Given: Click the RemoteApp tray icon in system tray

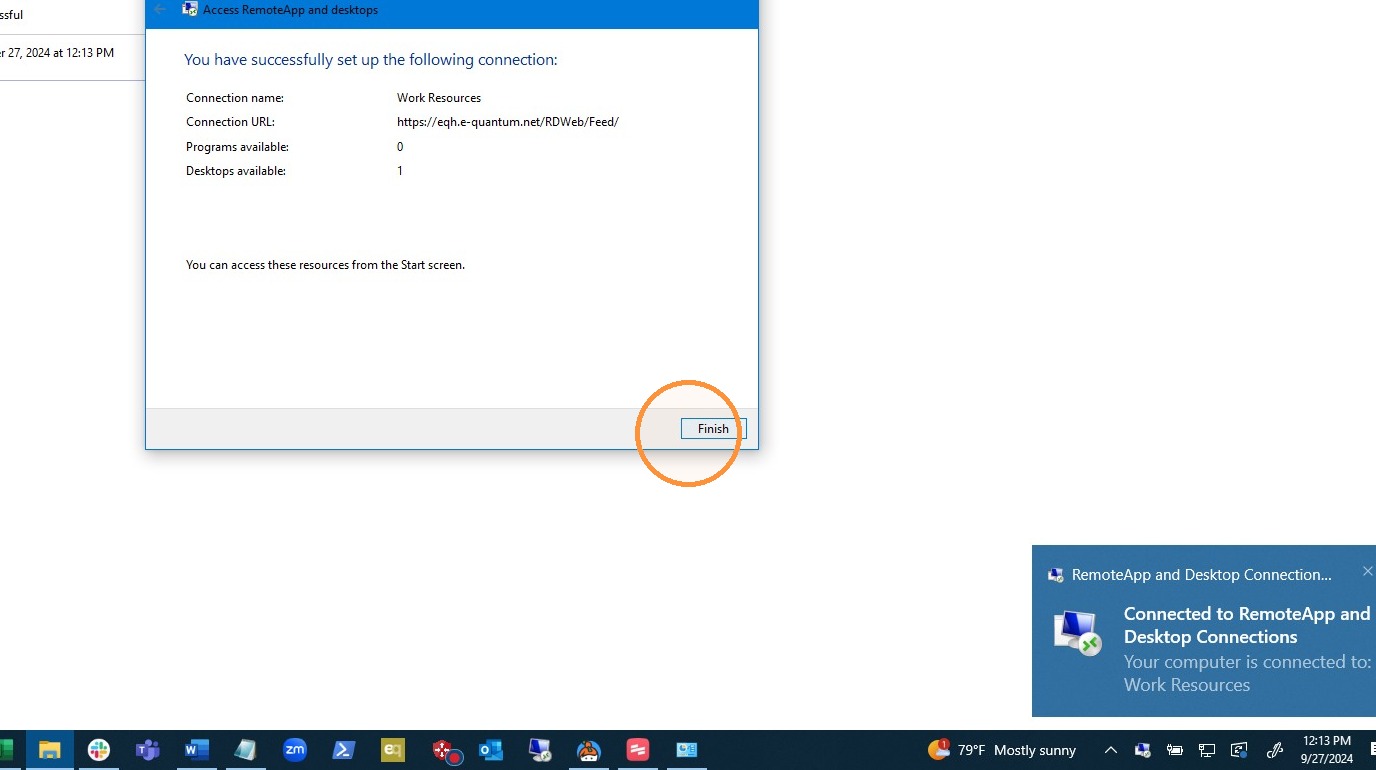Looking at the screenshot, I should 1143,750.
